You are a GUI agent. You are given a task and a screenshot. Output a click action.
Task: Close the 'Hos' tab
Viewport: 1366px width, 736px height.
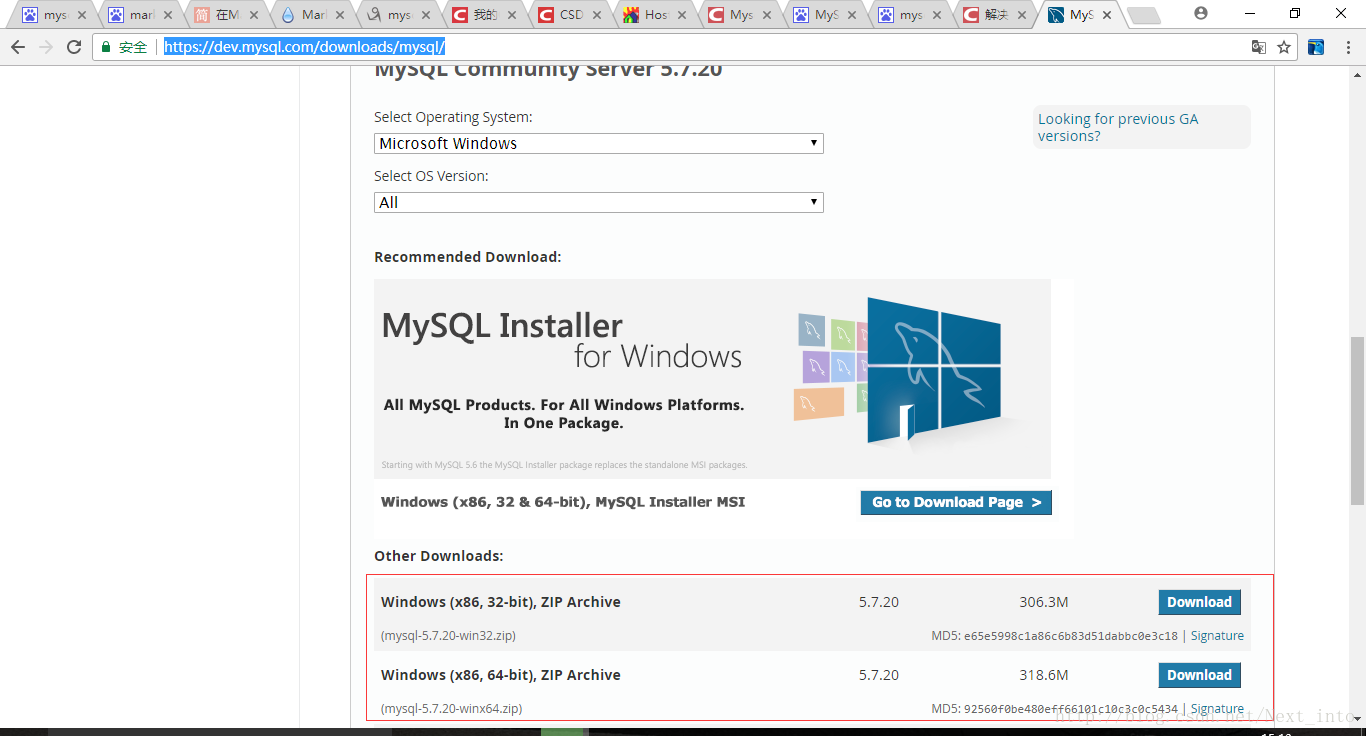click(x=681, y=15)
